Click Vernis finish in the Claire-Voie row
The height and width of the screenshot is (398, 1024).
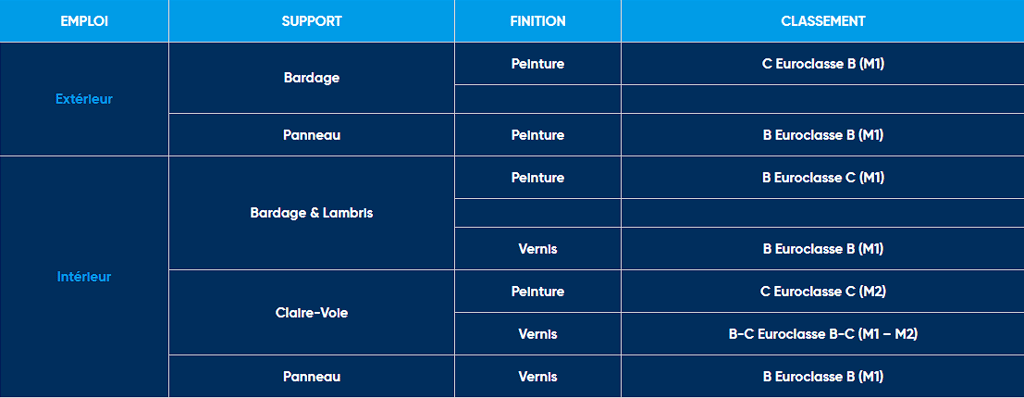[x=537, y=334]
